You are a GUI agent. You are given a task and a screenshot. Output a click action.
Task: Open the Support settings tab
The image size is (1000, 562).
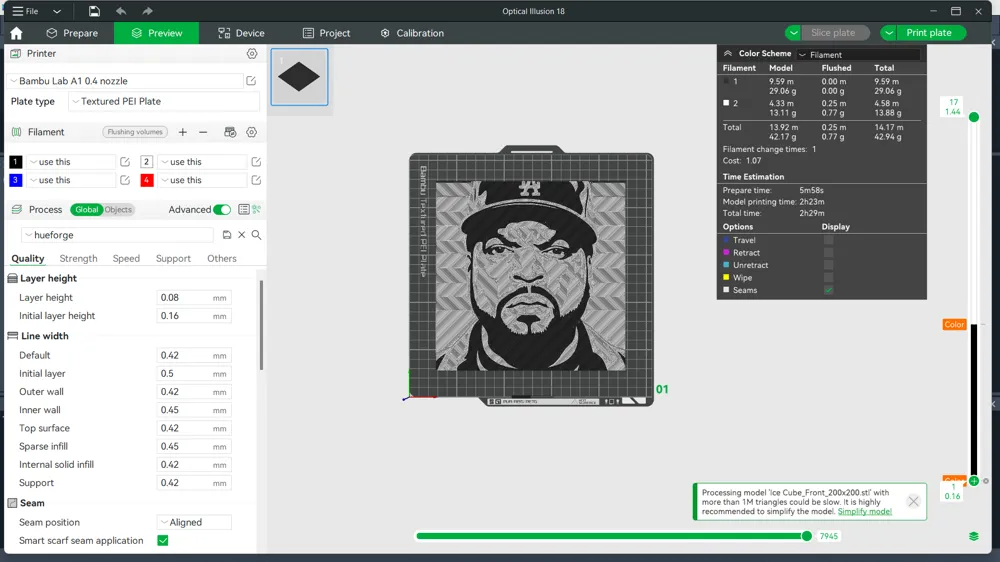click(x=173, y=258)
